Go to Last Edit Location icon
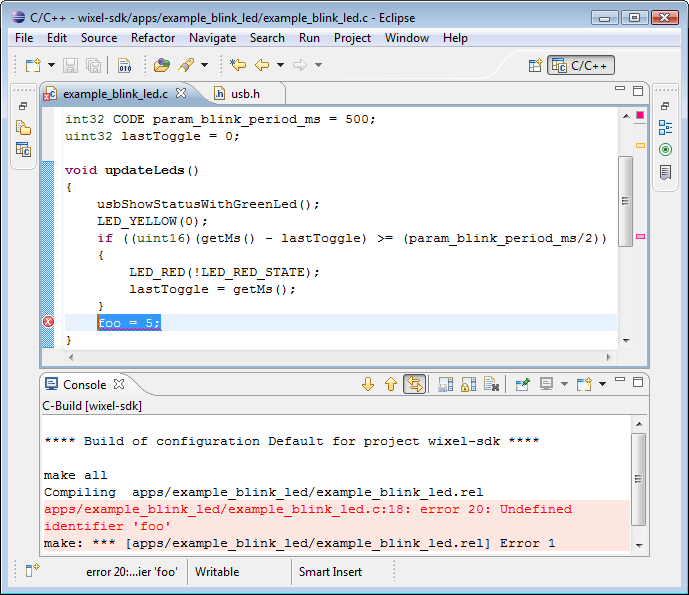Image resolution: width=689 pixels, height=595 pixels. [x=238, y=65]
